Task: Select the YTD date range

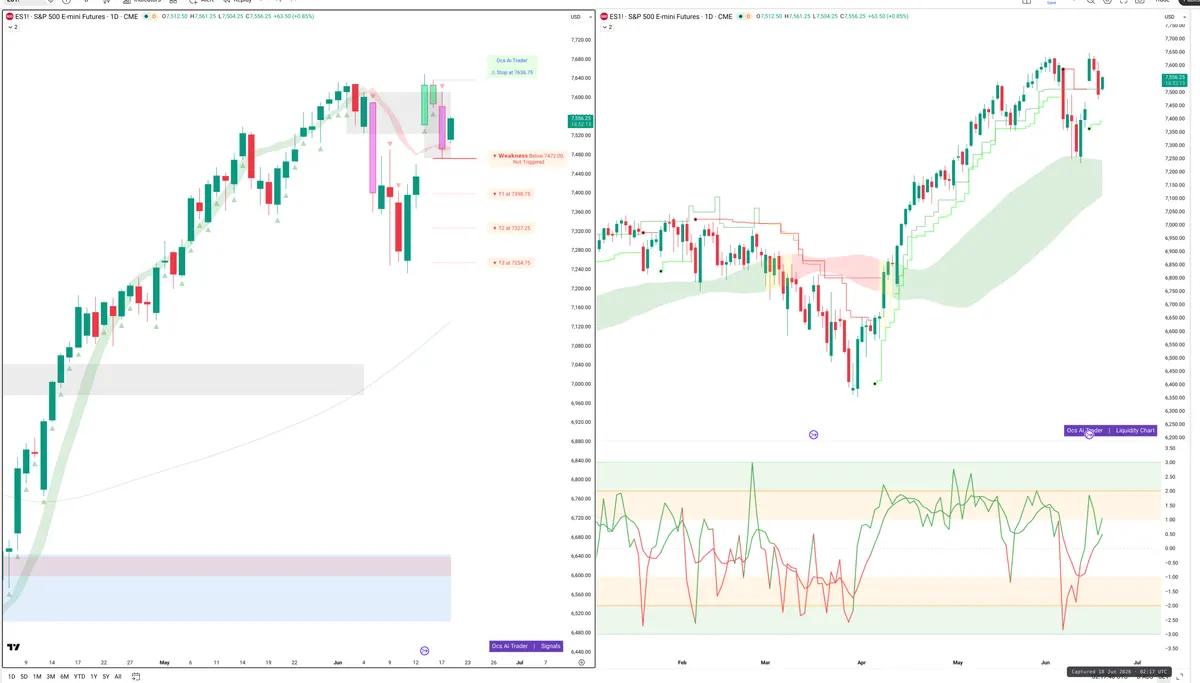Action: 79,677
